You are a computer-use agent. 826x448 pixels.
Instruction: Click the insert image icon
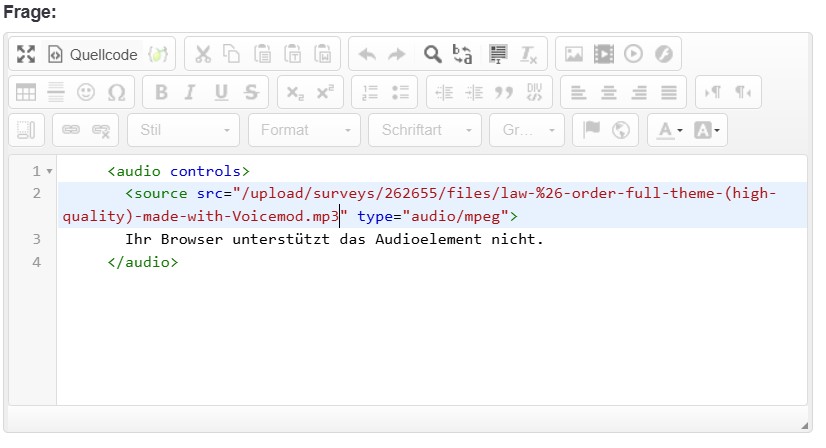pos(574,54)
